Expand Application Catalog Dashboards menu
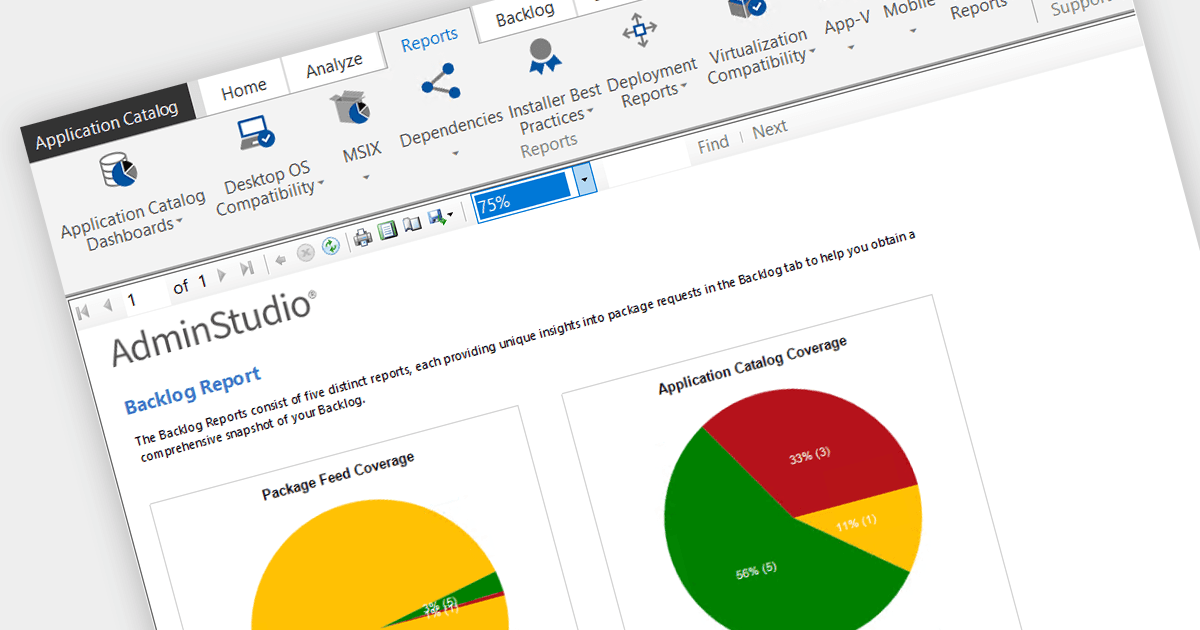 (181, 222)
